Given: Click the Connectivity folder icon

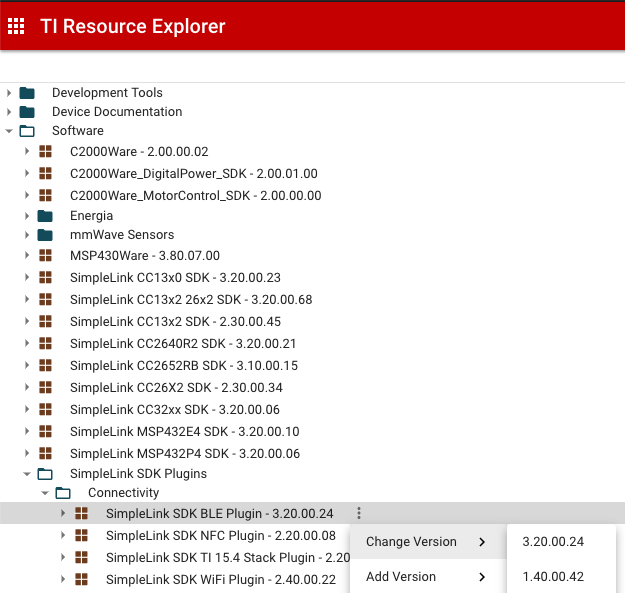Looking at the screenshot, I should pyautogui.click(x=63, y=493).
